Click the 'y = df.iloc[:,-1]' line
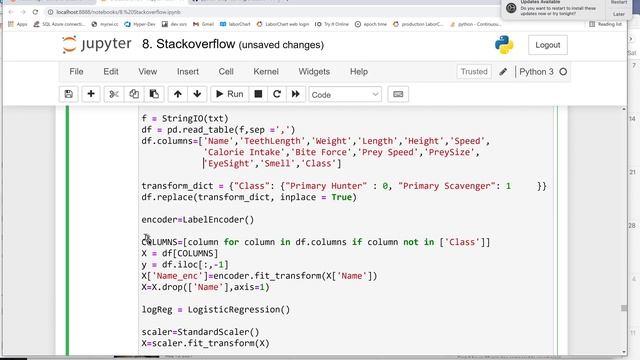The height and width of the screenshot is (360, 640). coord(185,264)
